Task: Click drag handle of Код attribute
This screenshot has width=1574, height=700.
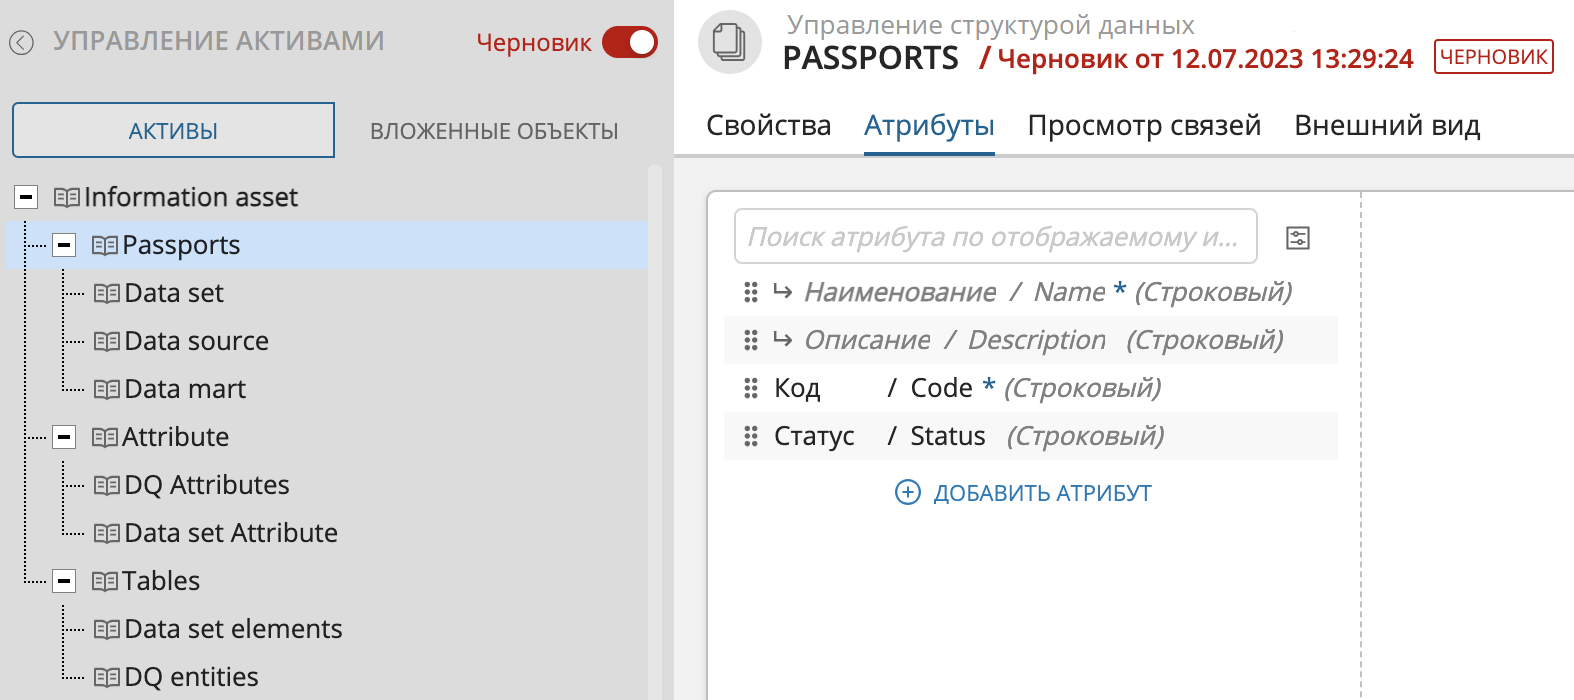Action: pos(751,388)
